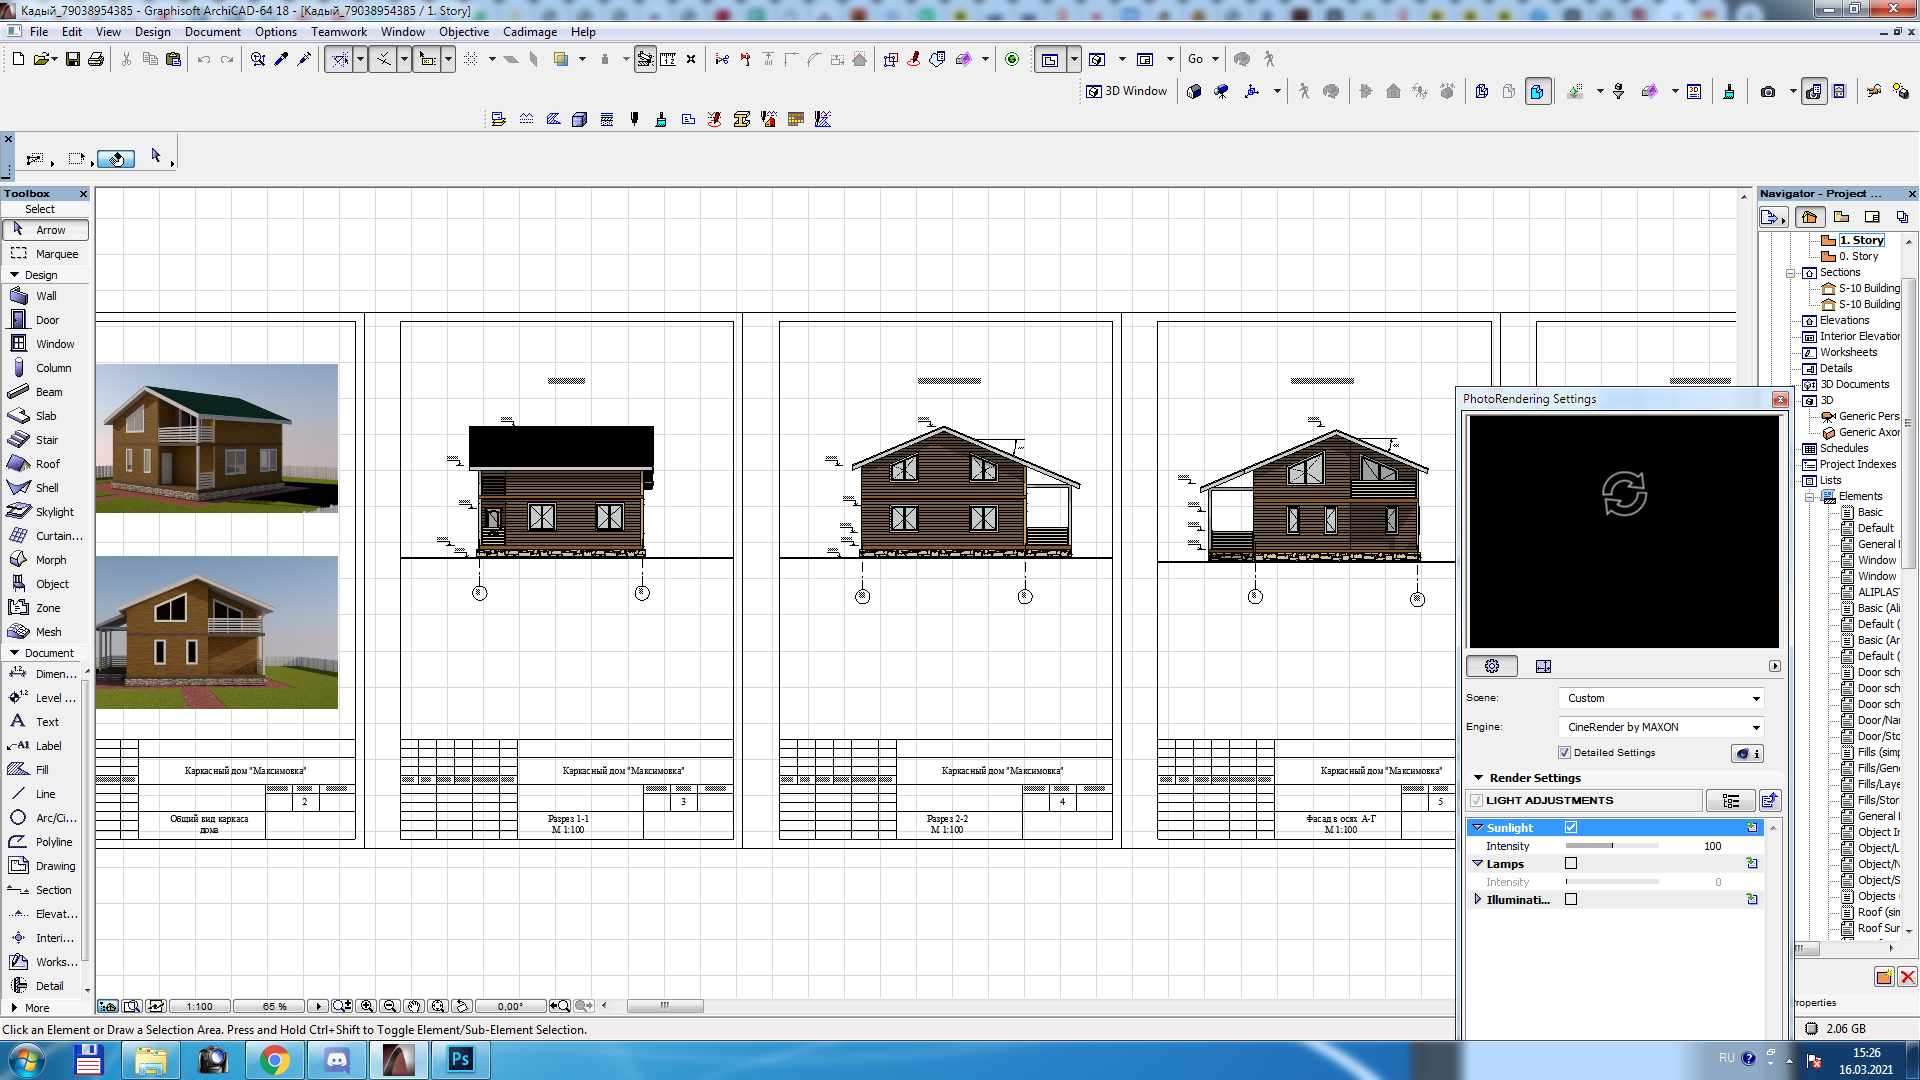Open the Scene dropdown showing Custom
Image resolution: width=1920 pixels, height=1080 pixels.
(x=1660, y=698)
